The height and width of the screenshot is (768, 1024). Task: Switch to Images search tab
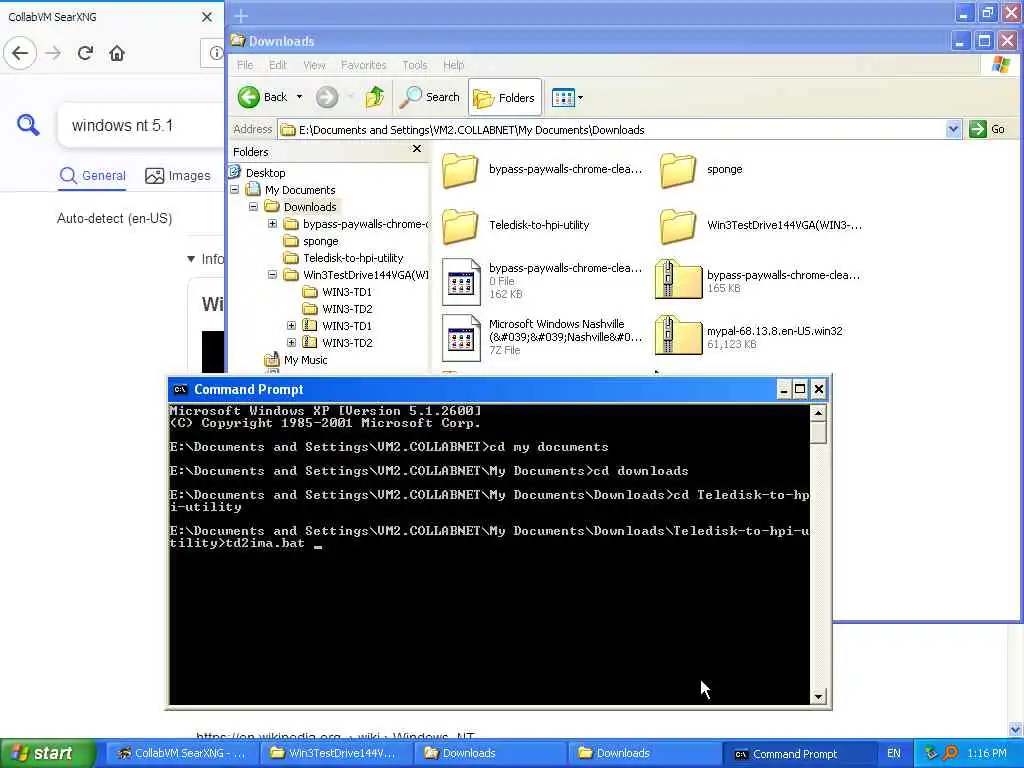tap(178, 176)
